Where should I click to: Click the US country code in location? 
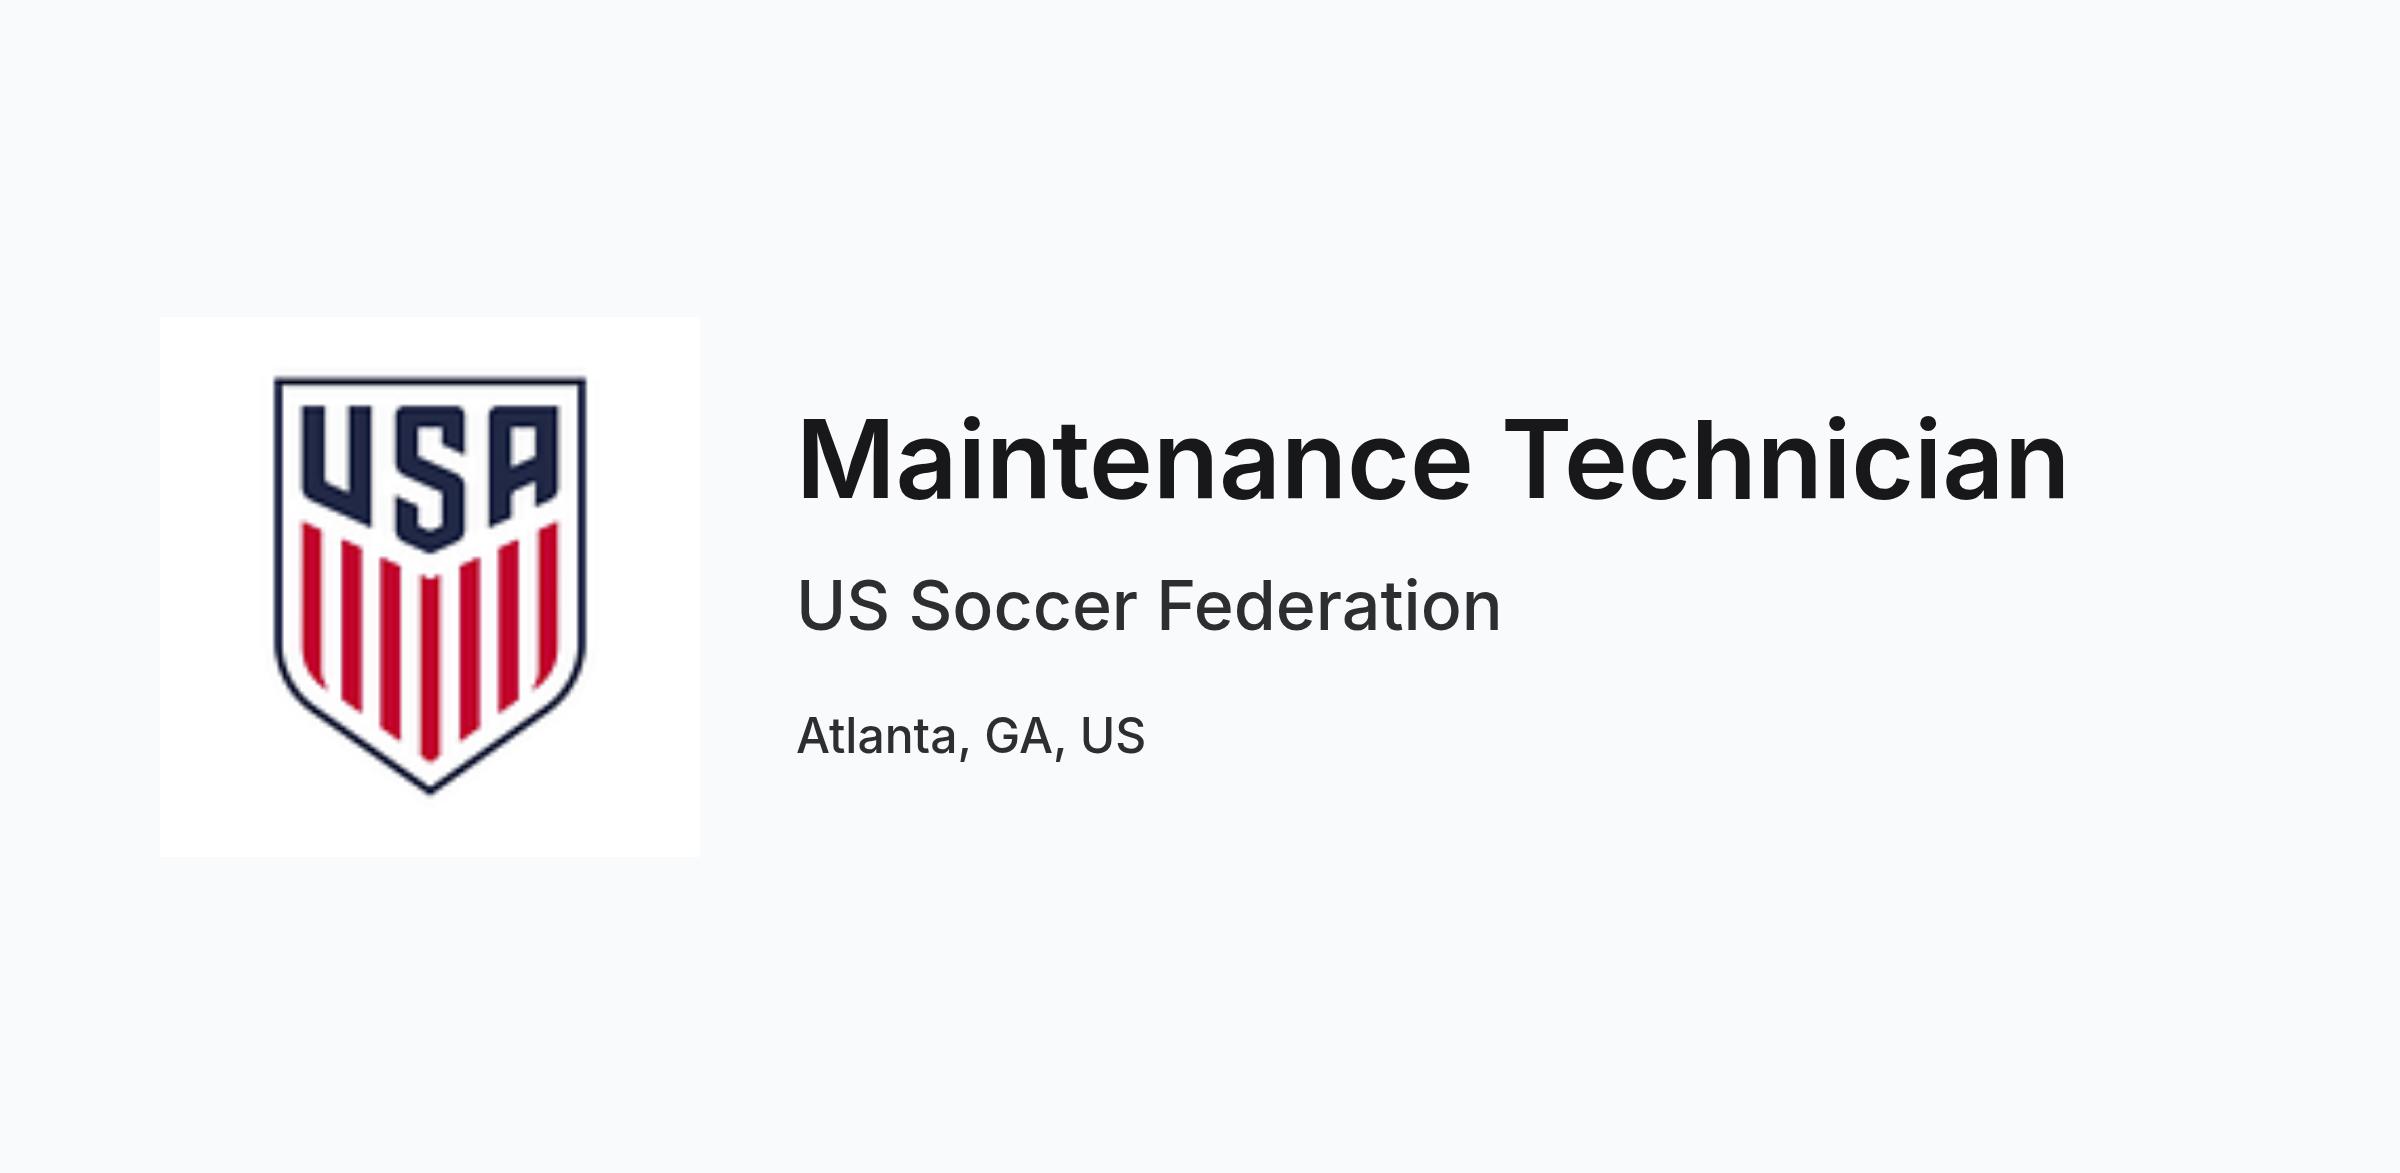pyautogui.click(x=1113, y=737)
